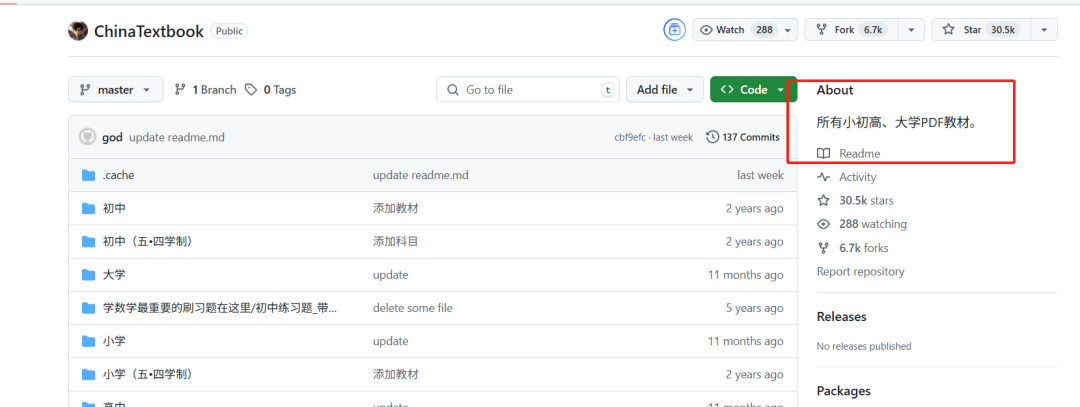Open the god author link

click(112, 137)
